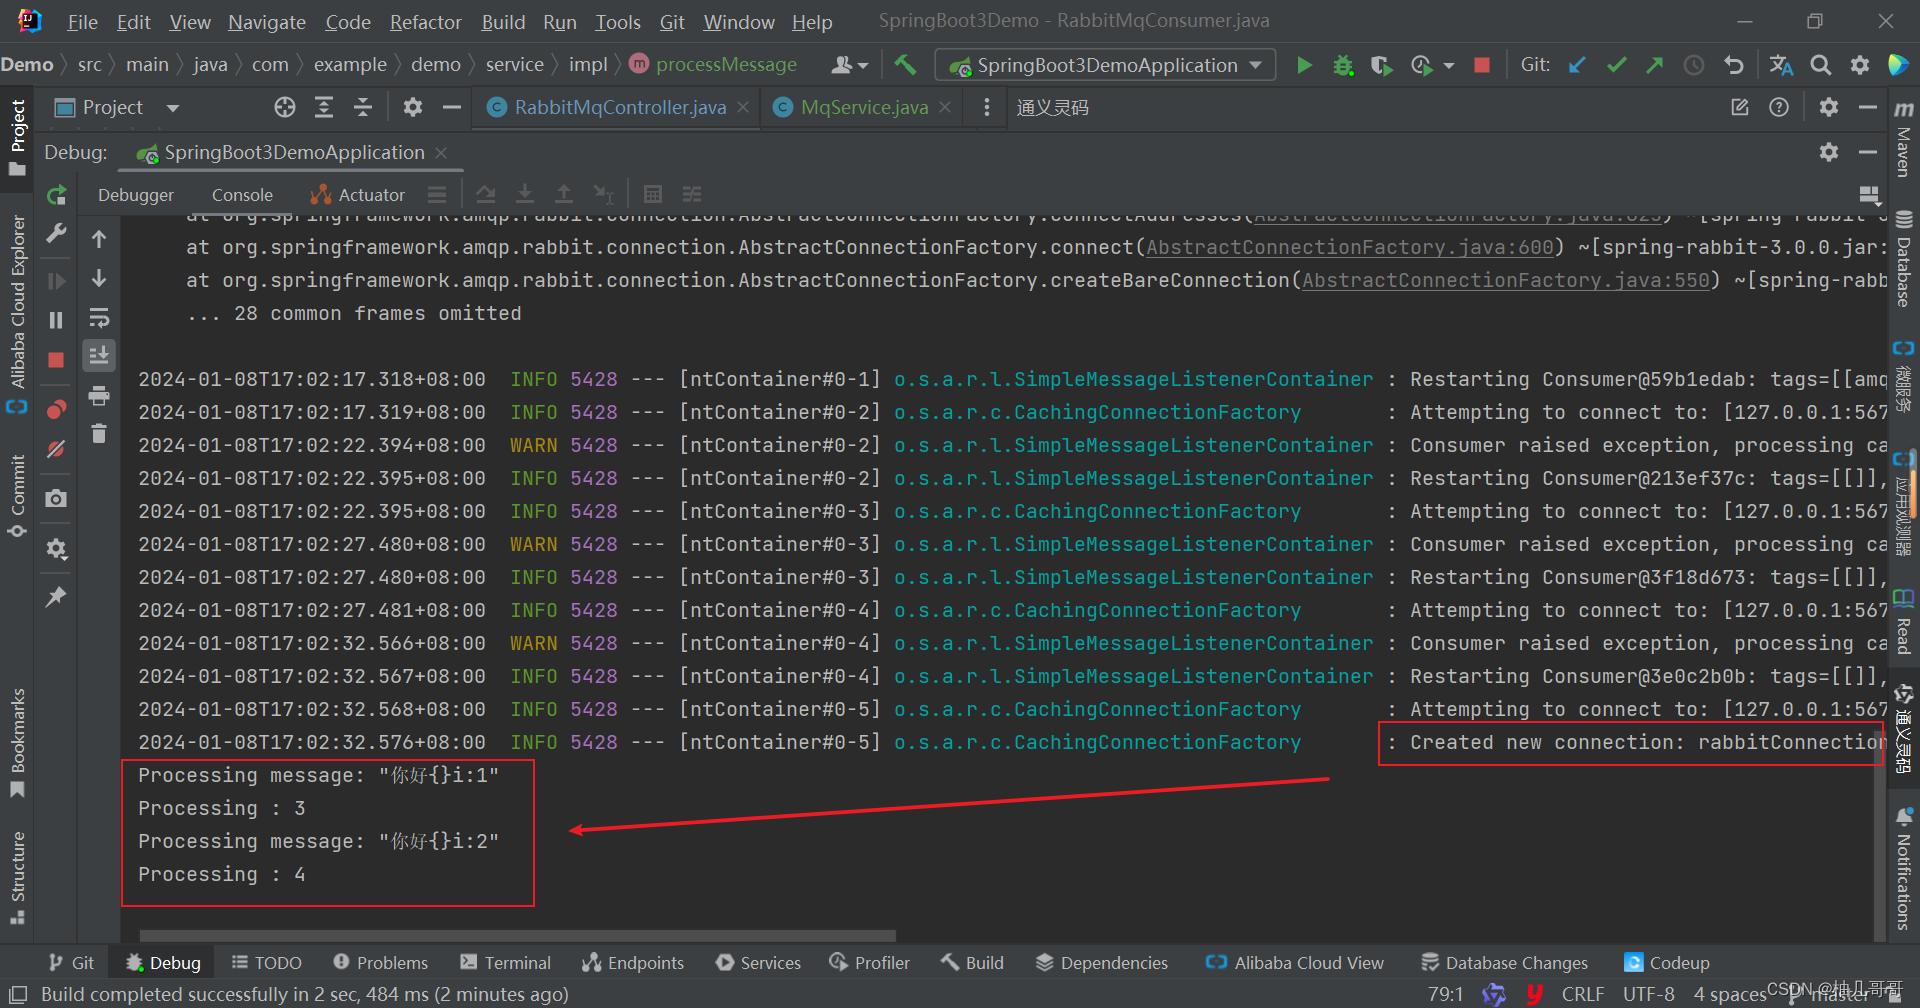Open the Actuator tab
1920x1008 pixels.
(358, 195)
